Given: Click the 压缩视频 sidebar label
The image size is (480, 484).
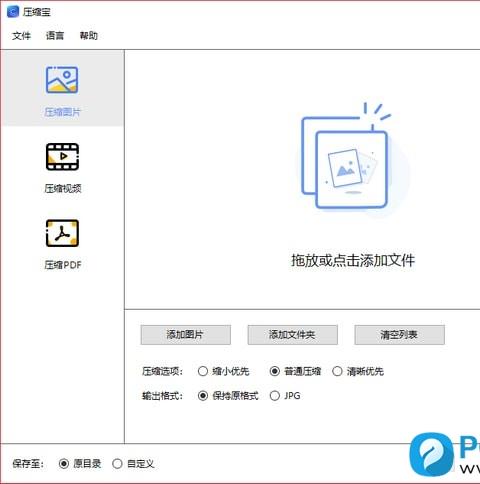Looking at the screenshot, I should tap(63, 189).
